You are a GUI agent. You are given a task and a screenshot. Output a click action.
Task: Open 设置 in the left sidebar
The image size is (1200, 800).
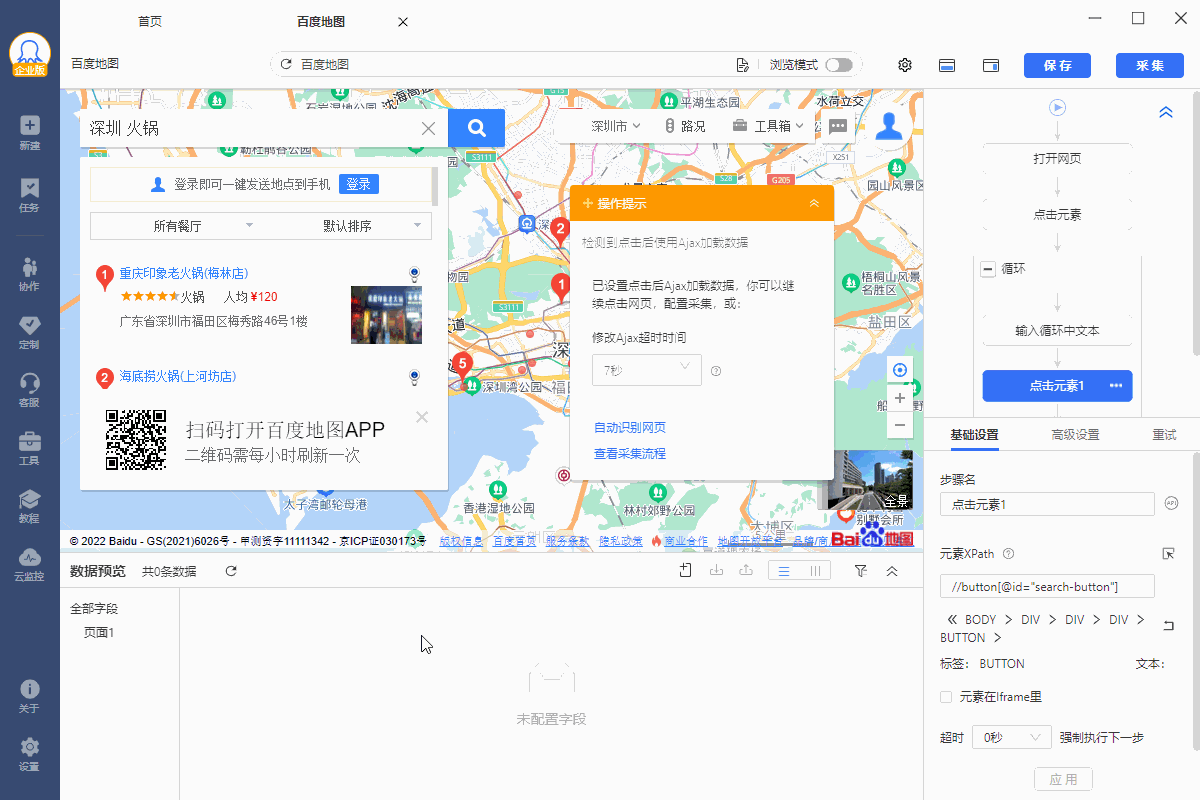(29, 755)
